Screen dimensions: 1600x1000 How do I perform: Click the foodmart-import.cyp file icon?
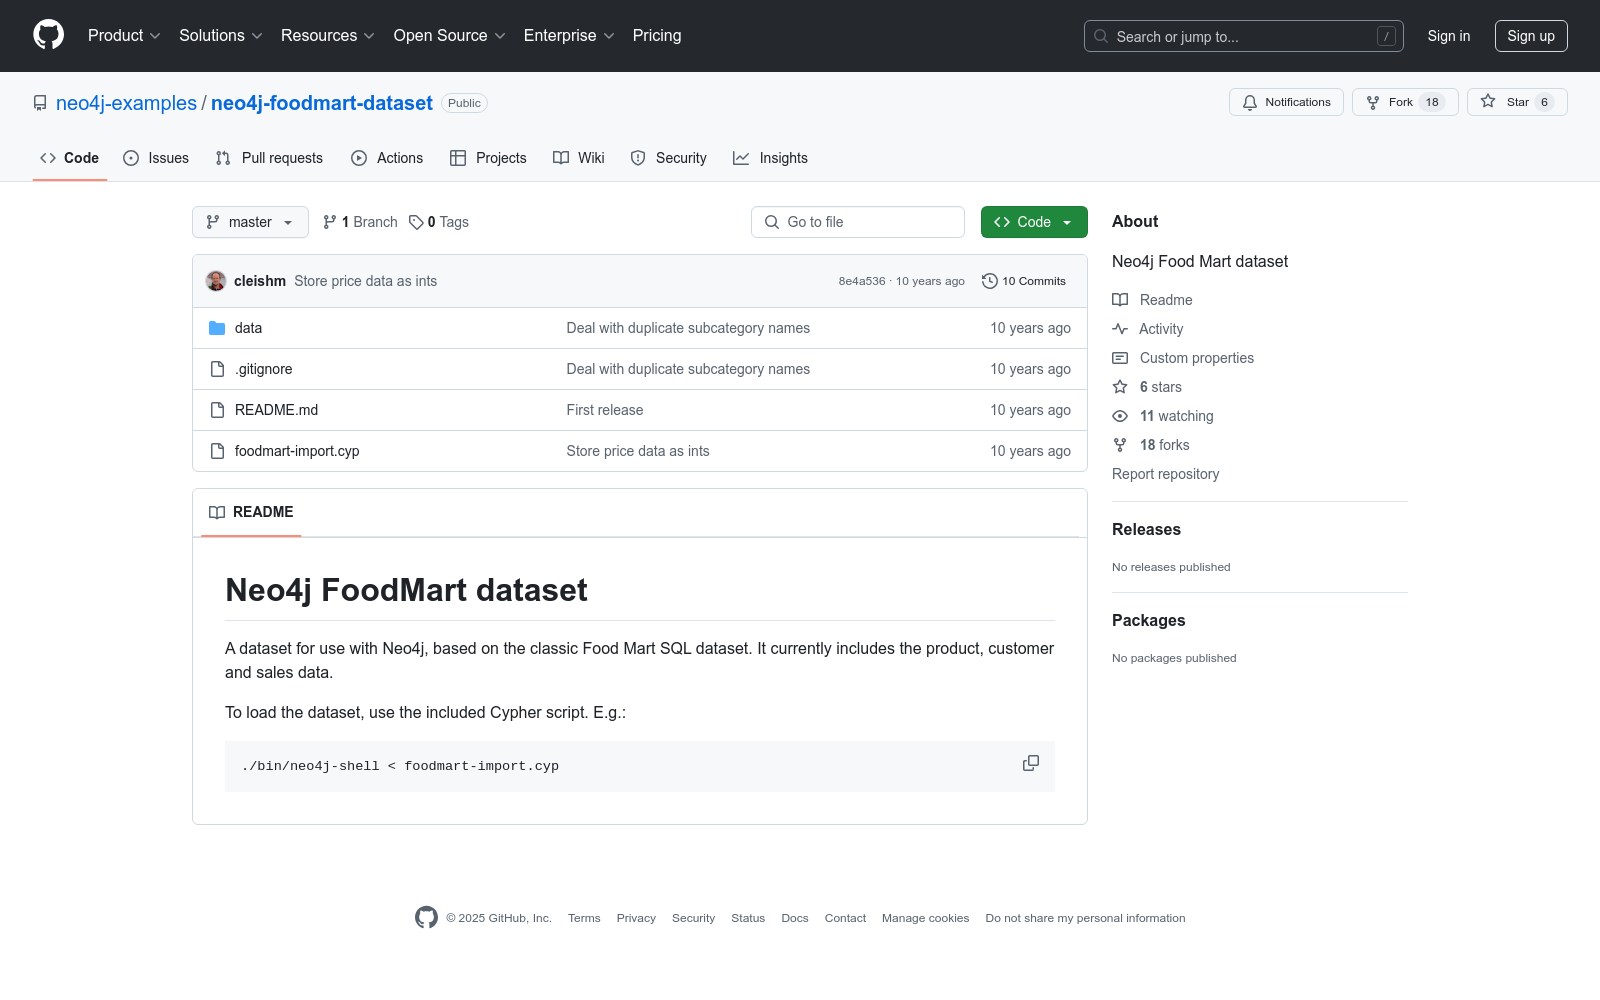click(x=217, y=451)
